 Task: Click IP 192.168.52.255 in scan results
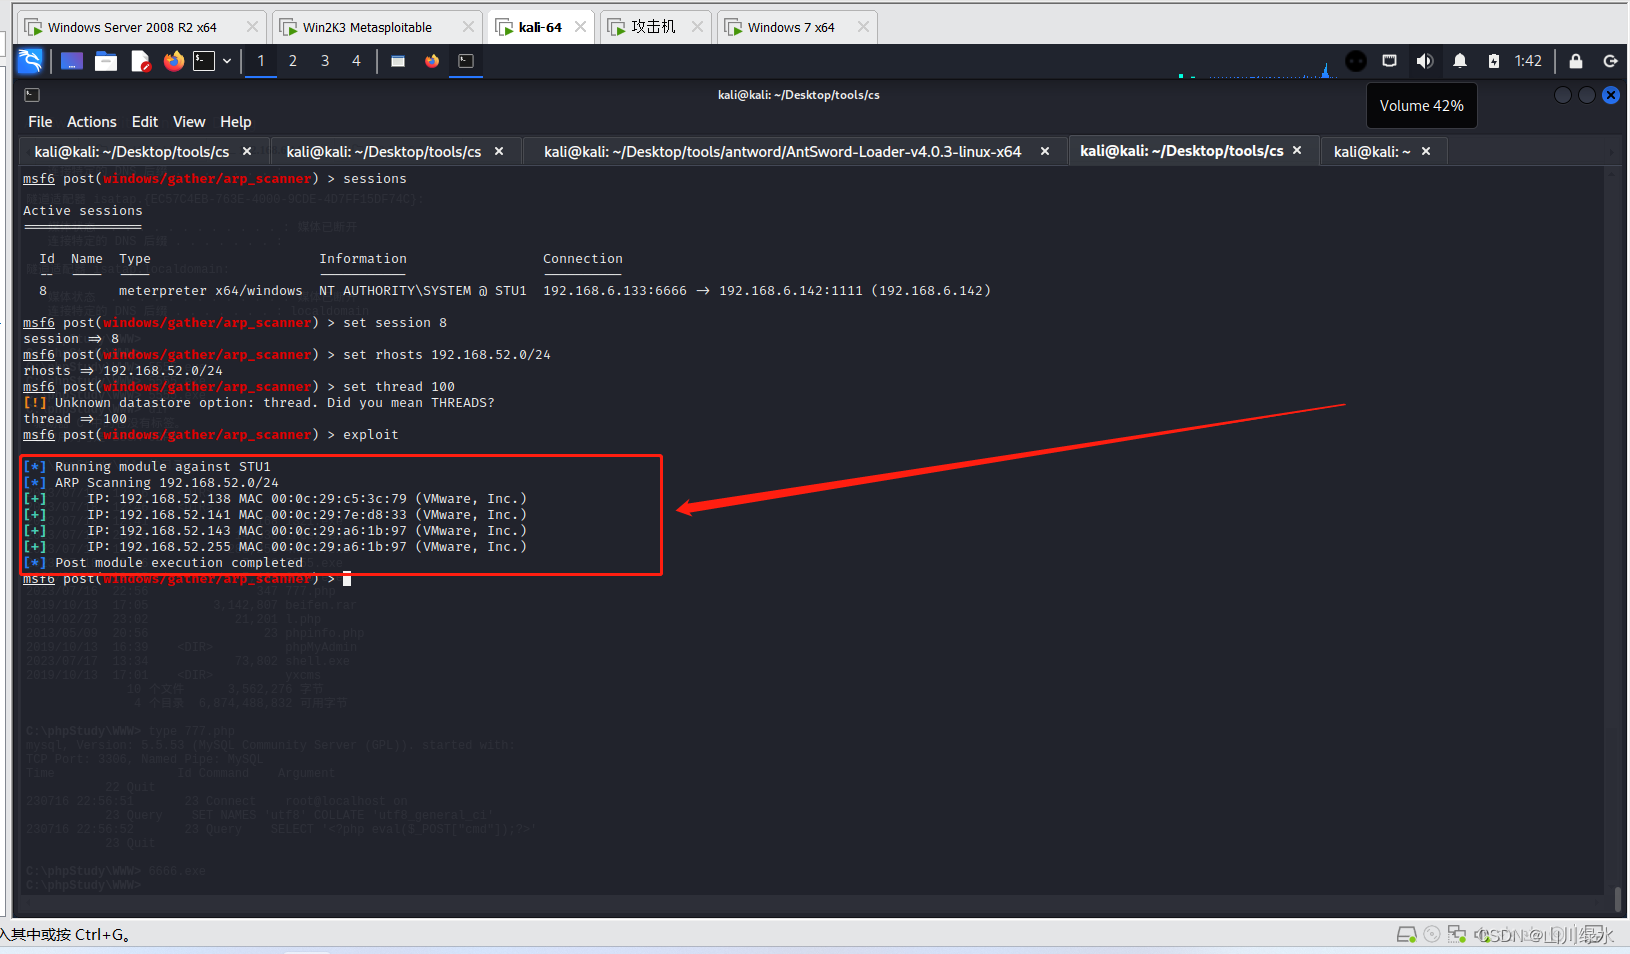pos(175,547)
